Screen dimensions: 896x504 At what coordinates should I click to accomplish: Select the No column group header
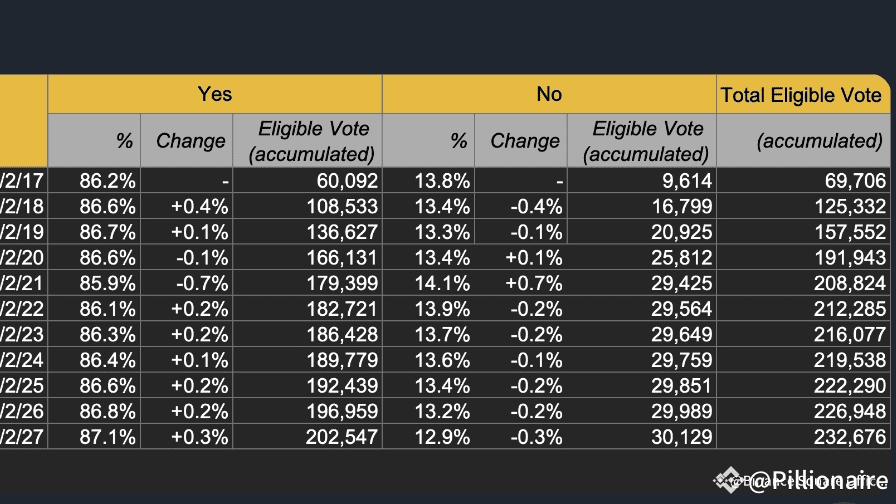click(x=549, y=94)
